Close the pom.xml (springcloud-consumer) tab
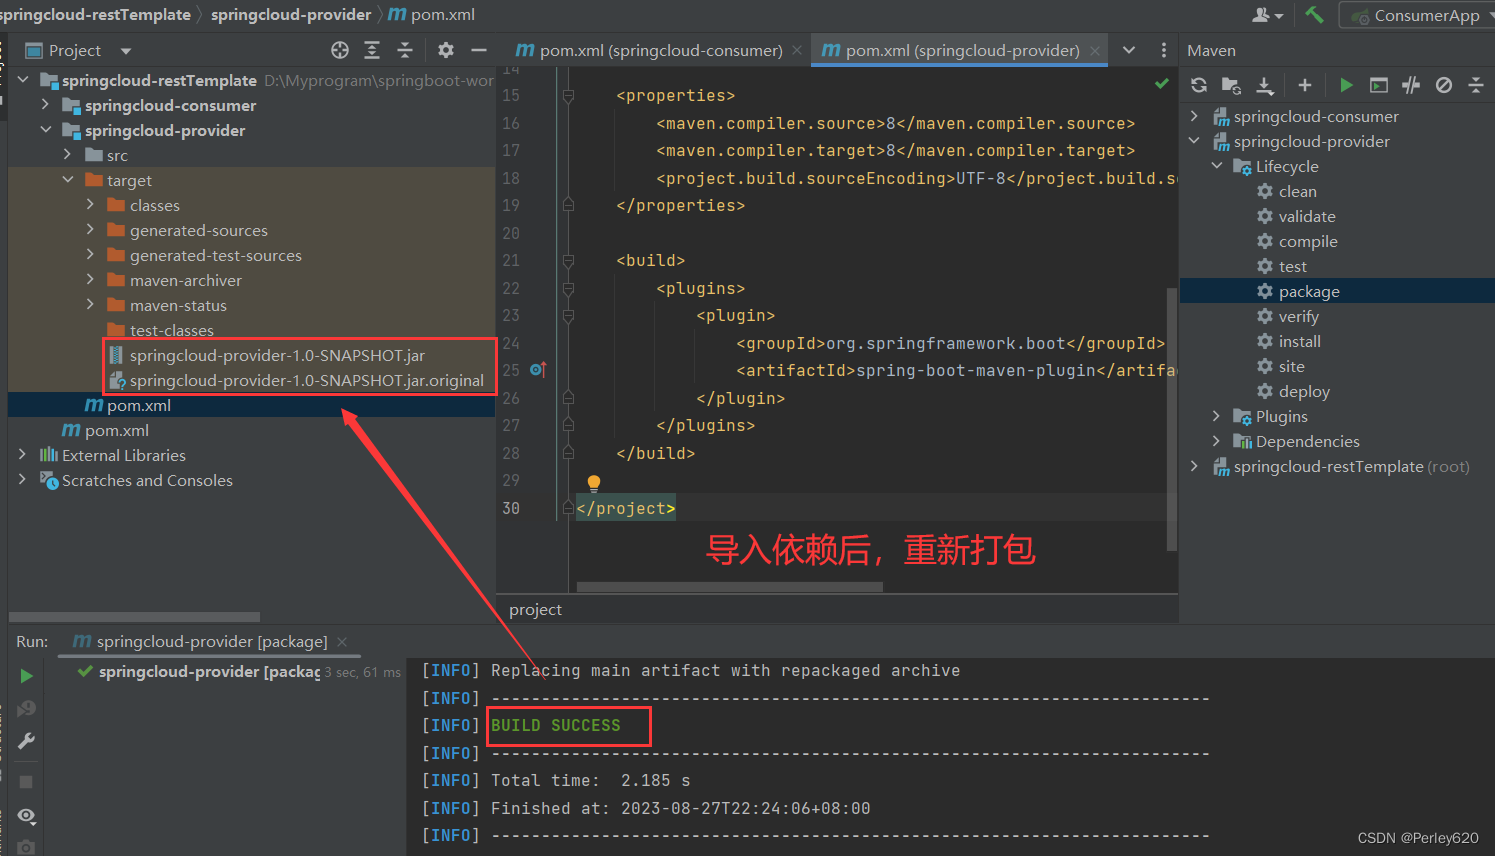Viewport: 1495px width, 856px height. pos(797,50)
